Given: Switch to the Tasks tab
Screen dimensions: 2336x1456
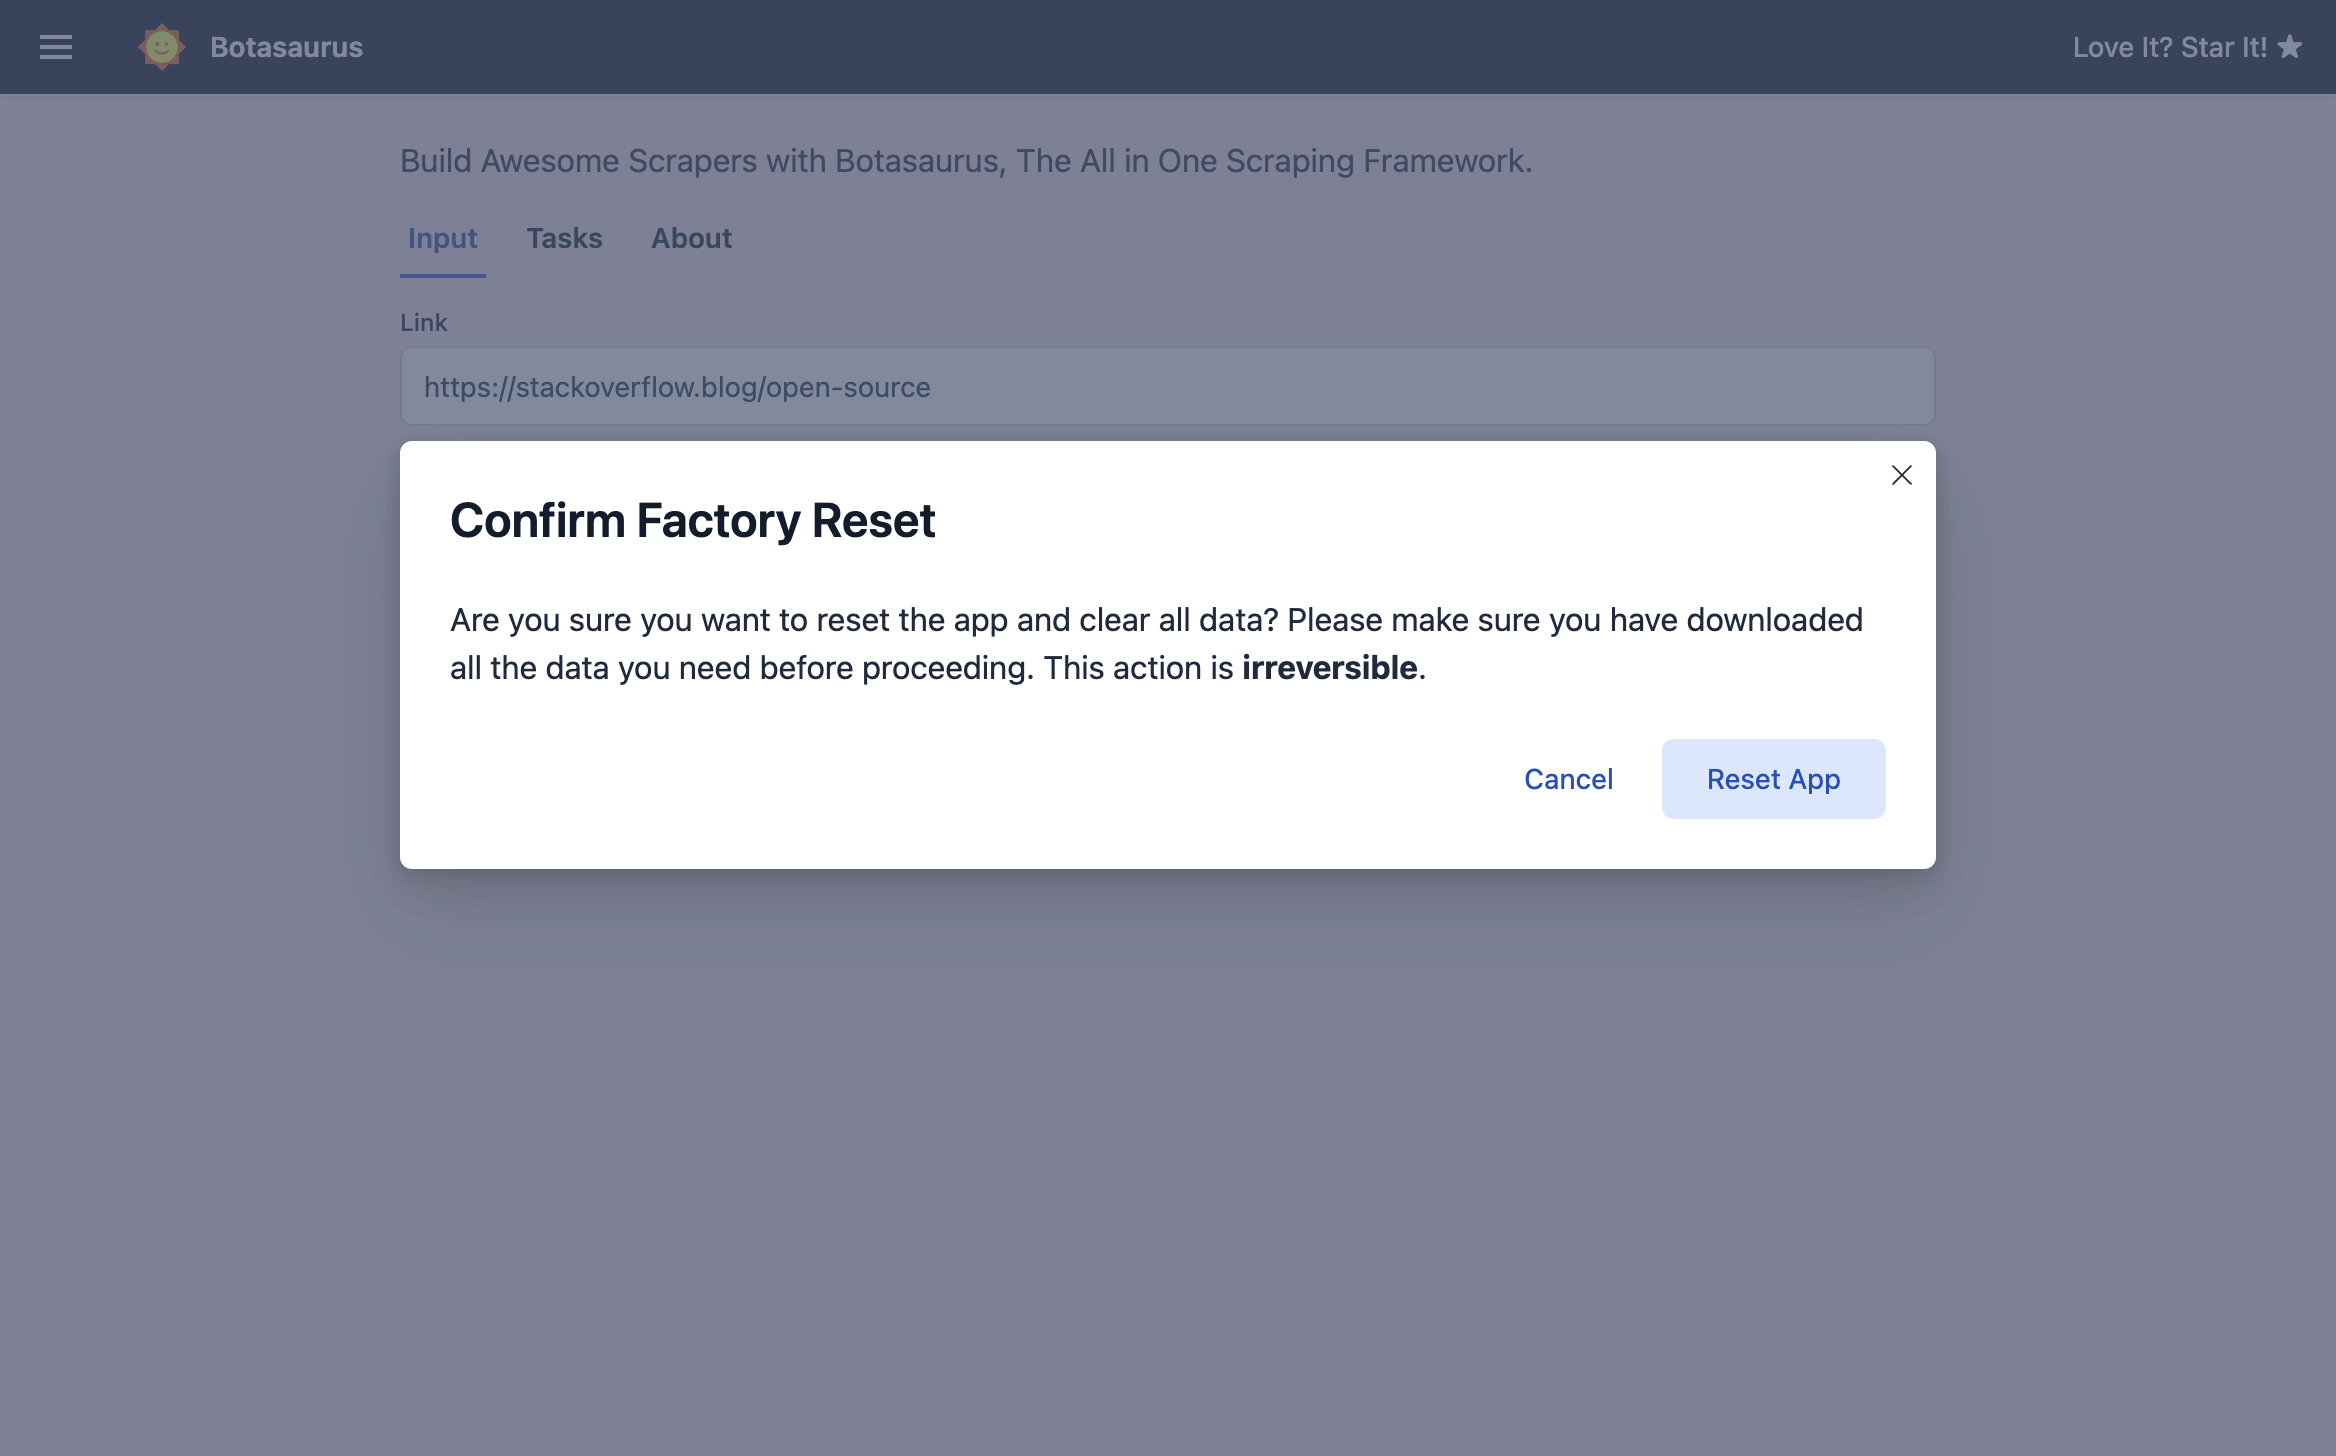Looking at the screenshot, I should pyautogui.click(x=564, y=238).
